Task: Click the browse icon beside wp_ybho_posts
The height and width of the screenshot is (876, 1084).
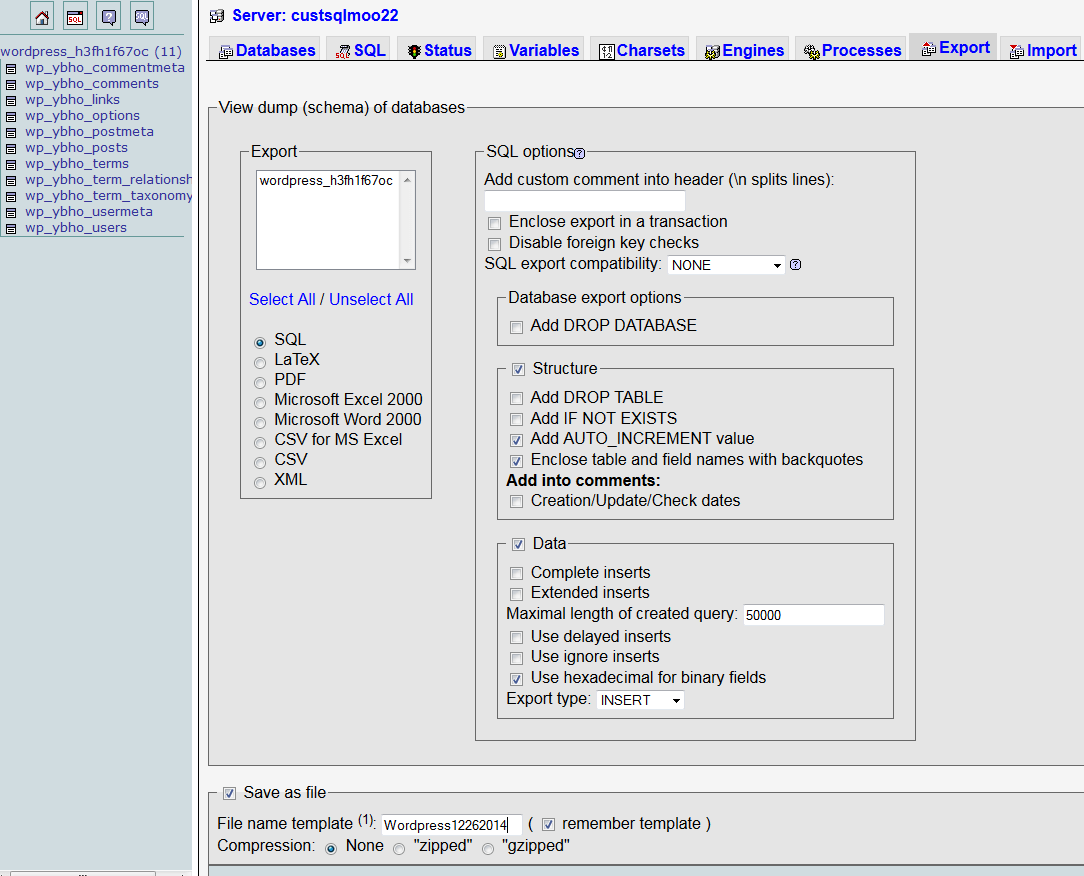Action: click(11, 148)
